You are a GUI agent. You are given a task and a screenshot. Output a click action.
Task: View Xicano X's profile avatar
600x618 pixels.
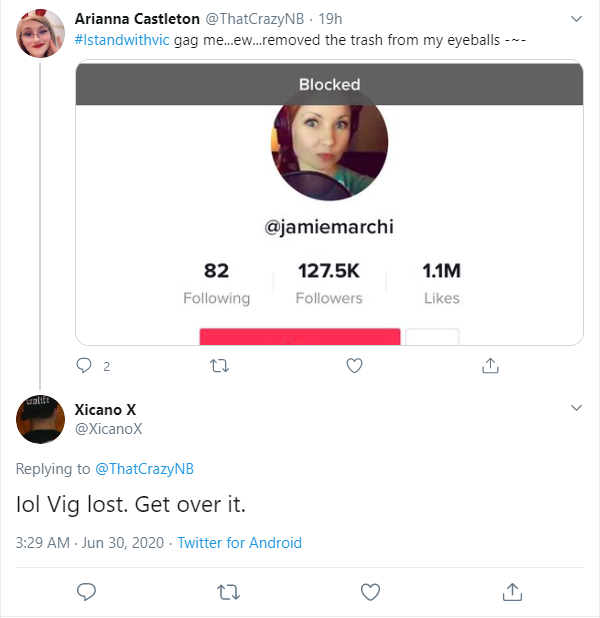(40, 419)
